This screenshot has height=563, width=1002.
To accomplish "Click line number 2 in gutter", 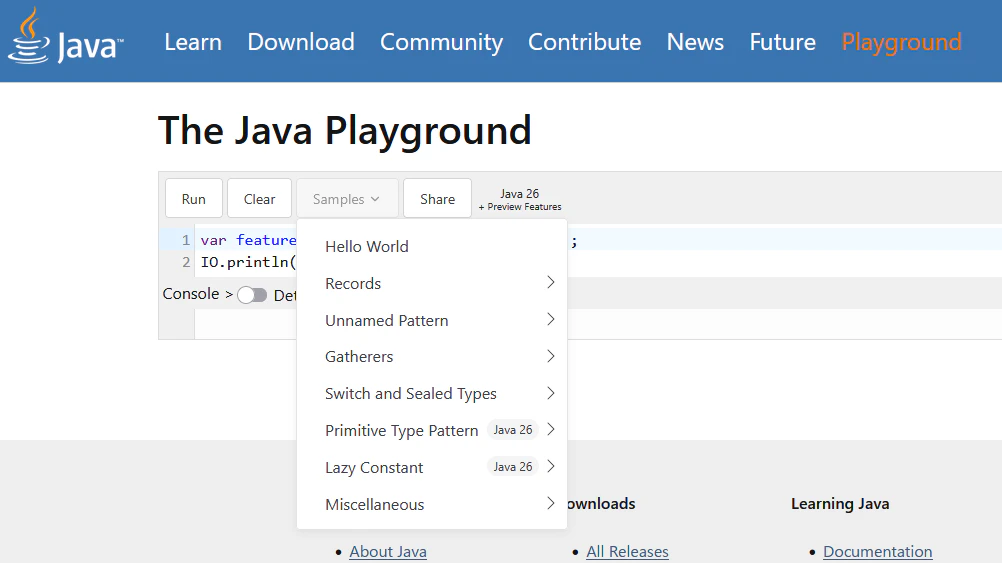I will (x=186, y=262).
